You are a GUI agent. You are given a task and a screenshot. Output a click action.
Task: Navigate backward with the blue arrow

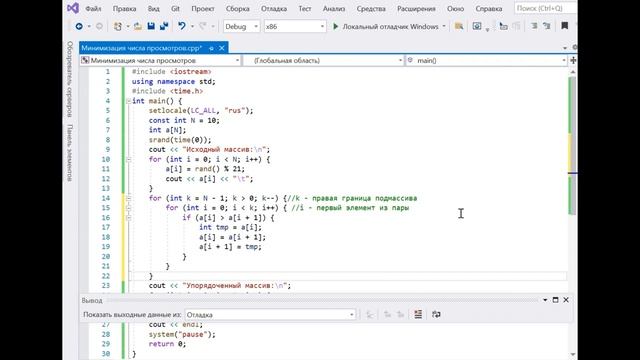coord(79,26)
